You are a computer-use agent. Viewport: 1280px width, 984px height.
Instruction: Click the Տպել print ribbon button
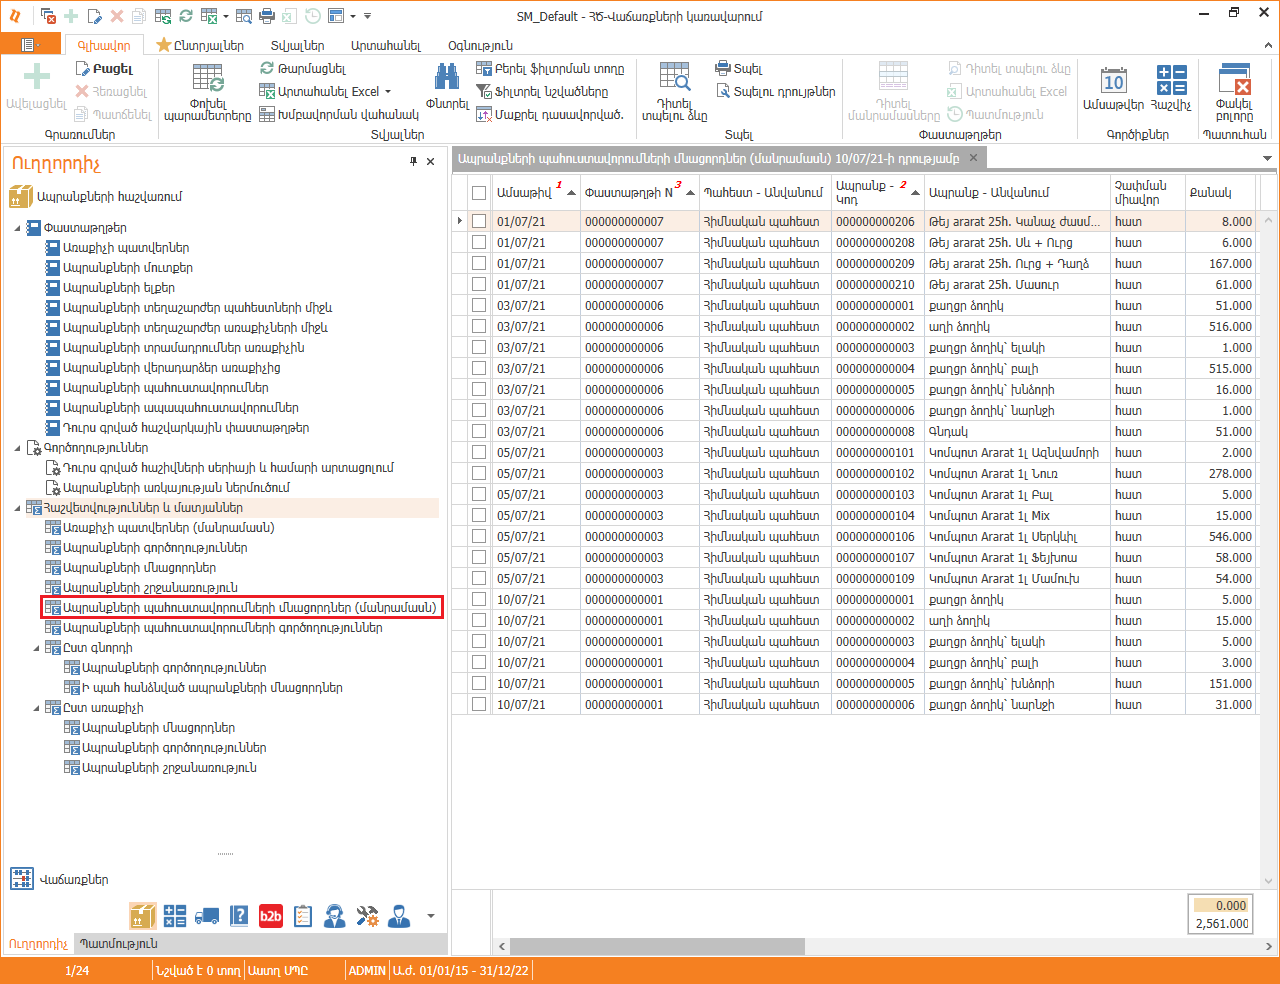[x=739, y=69]
